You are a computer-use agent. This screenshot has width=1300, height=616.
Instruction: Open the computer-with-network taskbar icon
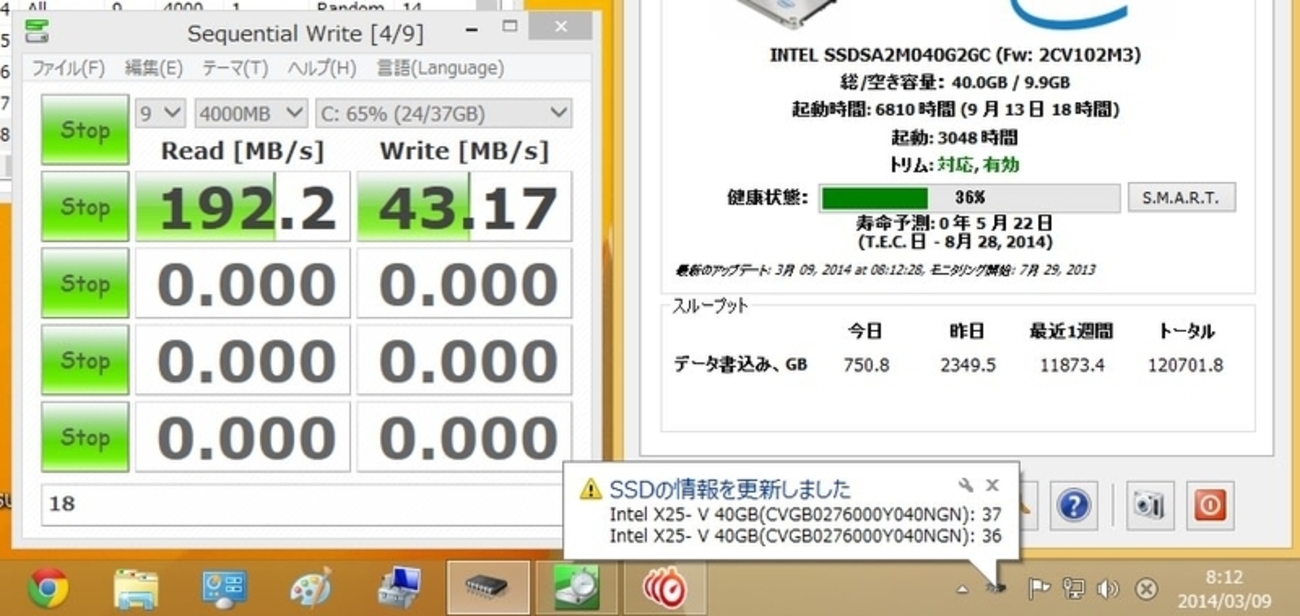click(399, 588)
